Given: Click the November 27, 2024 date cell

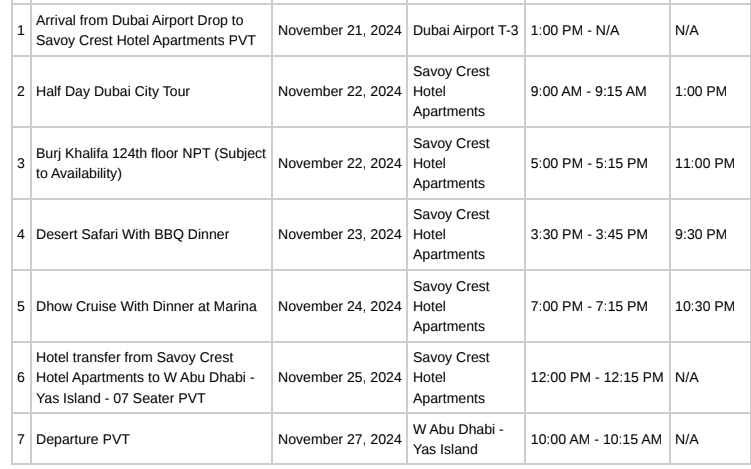Looking at the screenshot, I should coord(340,439).
